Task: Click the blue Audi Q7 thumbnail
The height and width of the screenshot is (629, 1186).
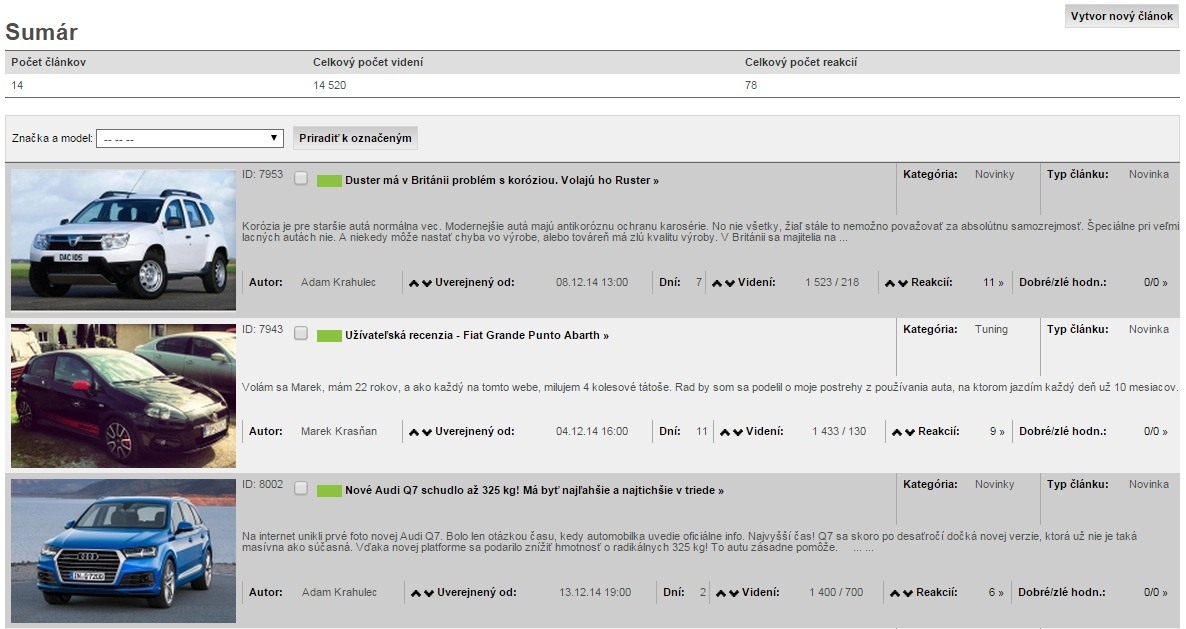Action: pyautogui.click(x=123, y=551)
